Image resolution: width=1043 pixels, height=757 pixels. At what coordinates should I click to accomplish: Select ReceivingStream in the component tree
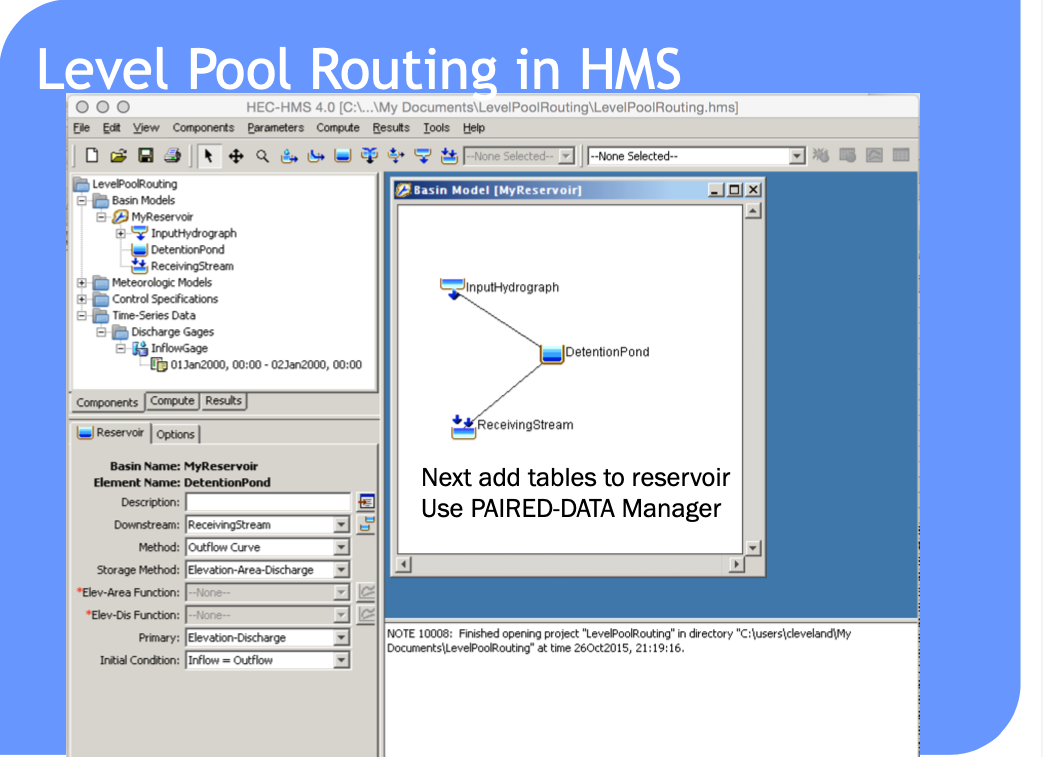tap(192, 266)
